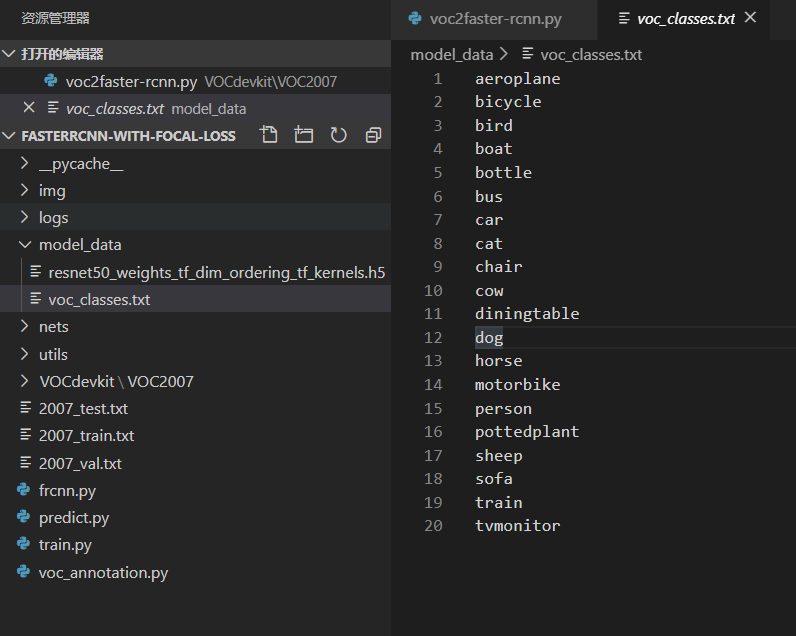The image size is (796, 636).
Task: Select voc_classes.txt in the model_data folder
Action: (195, 299)
